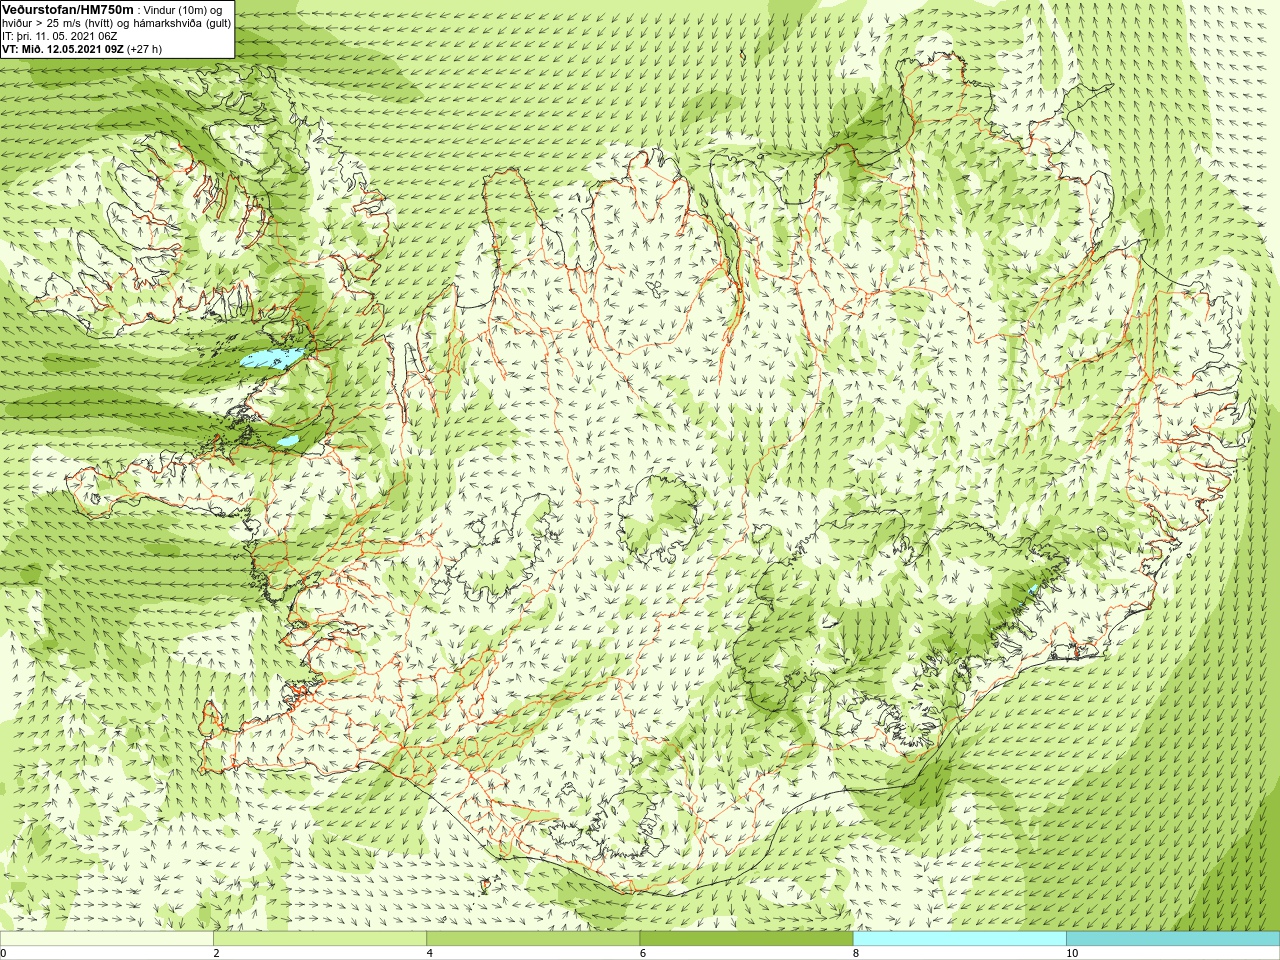Pick the light cyan 8–10 scale segment
The height and width of the screenshot is (960, 1280).
click(x=959, y=939)
